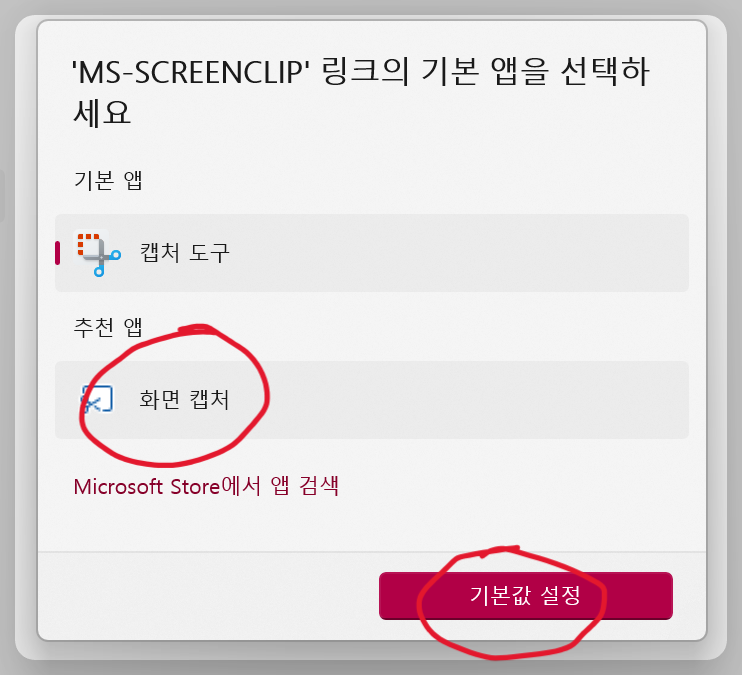The image size is (742, 675).
Task: Click the 앱 검색 end of the Store link
Action: tap(304, 486)
